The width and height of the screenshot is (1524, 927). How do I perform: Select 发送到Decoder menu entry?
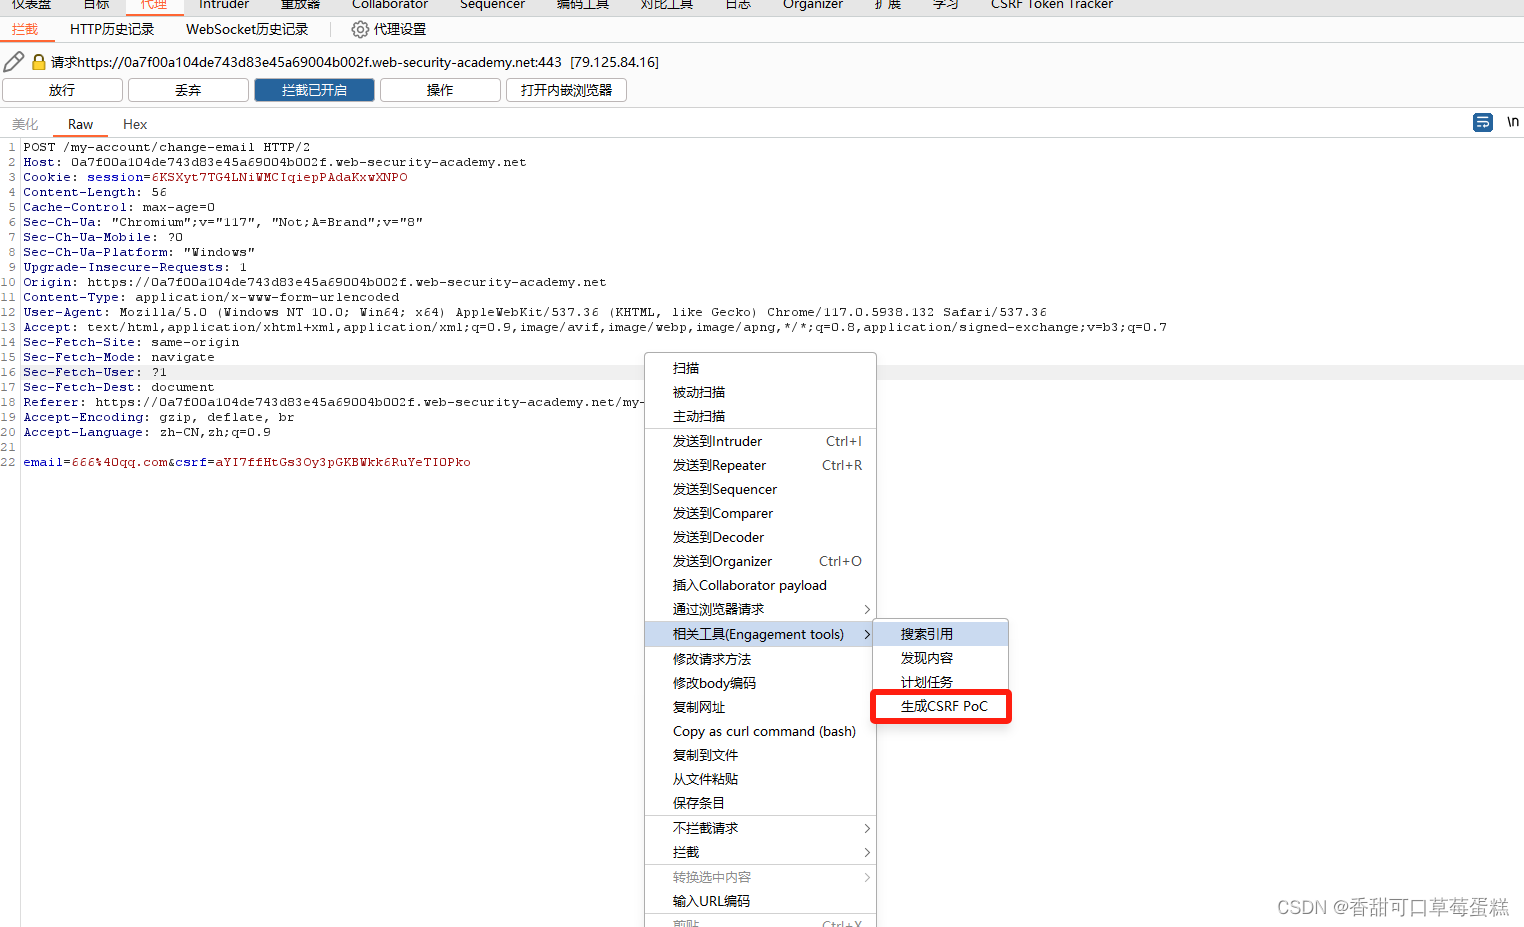point(760,537)
